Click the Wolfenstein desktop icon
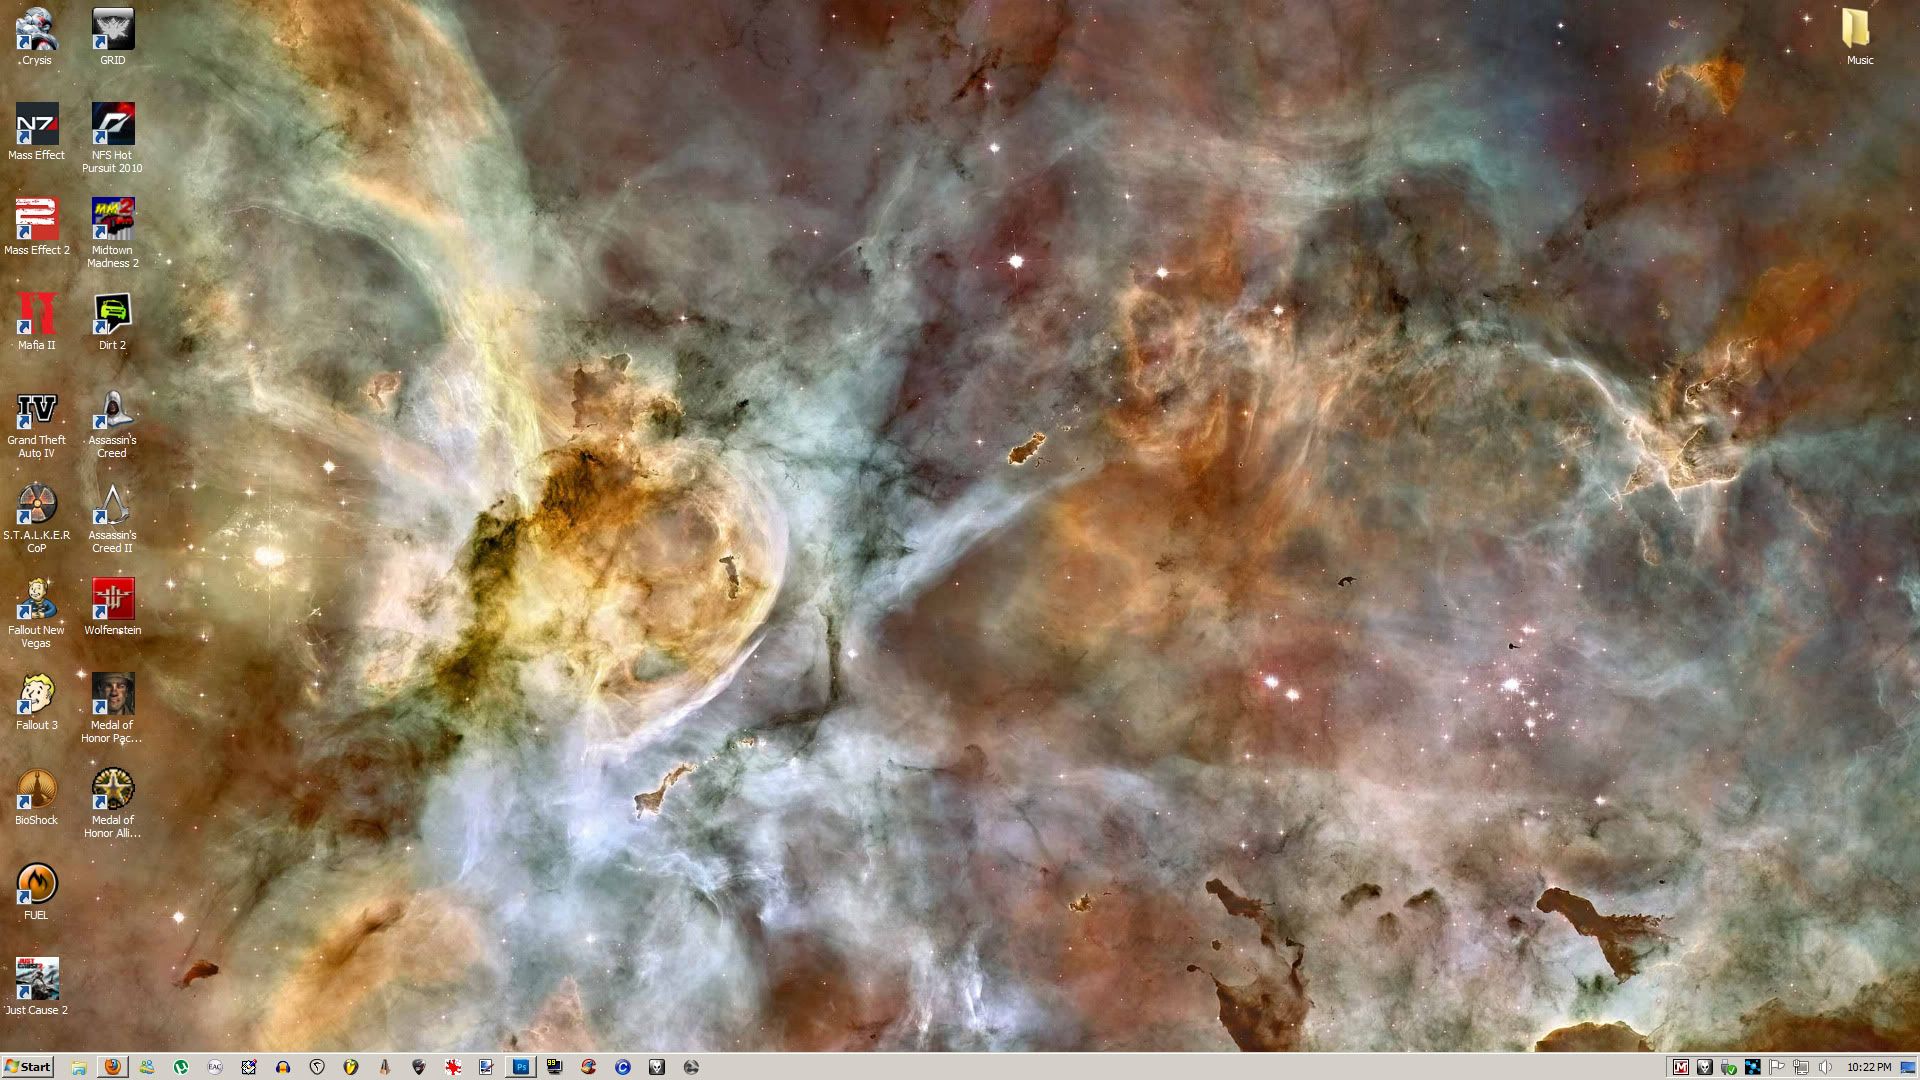This screenshot has height=1080, width=1920. pyautogui.click(x=112, y=600)
